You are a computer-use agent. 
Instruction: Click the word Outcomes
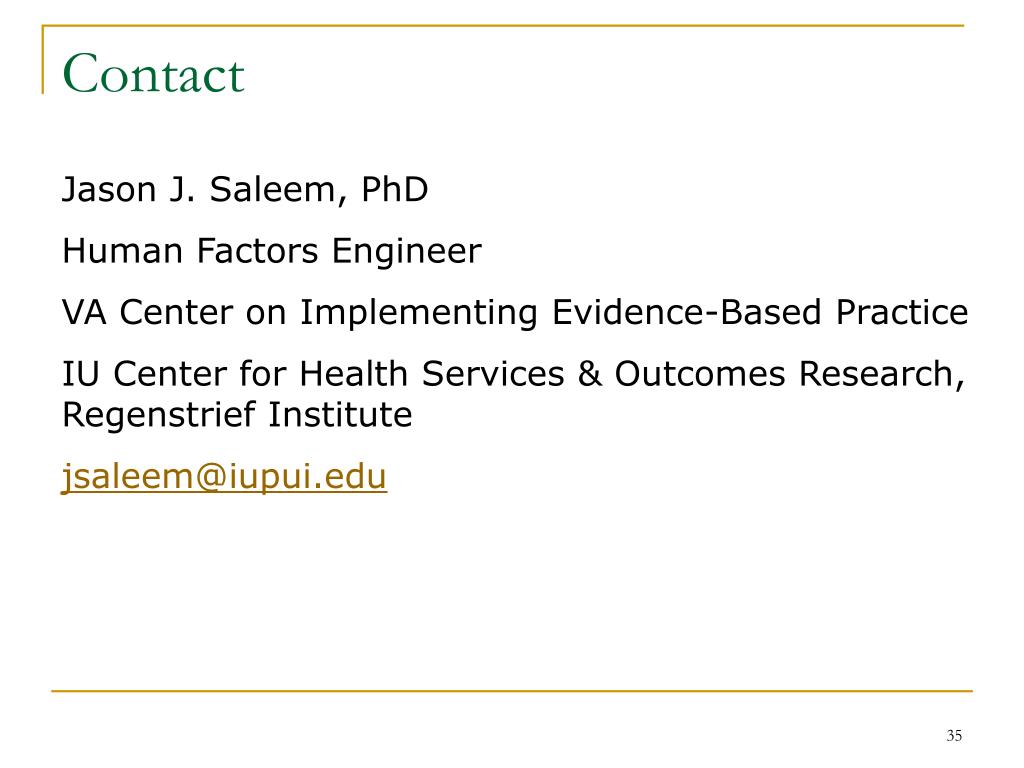(700, 374)
